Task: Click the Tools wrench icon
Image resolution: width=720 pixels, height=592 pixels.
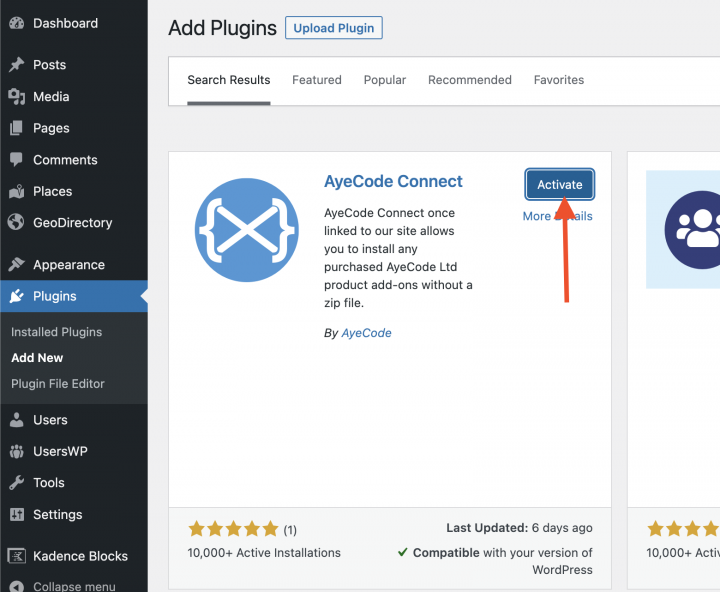Action: click(x=16, y=483)
